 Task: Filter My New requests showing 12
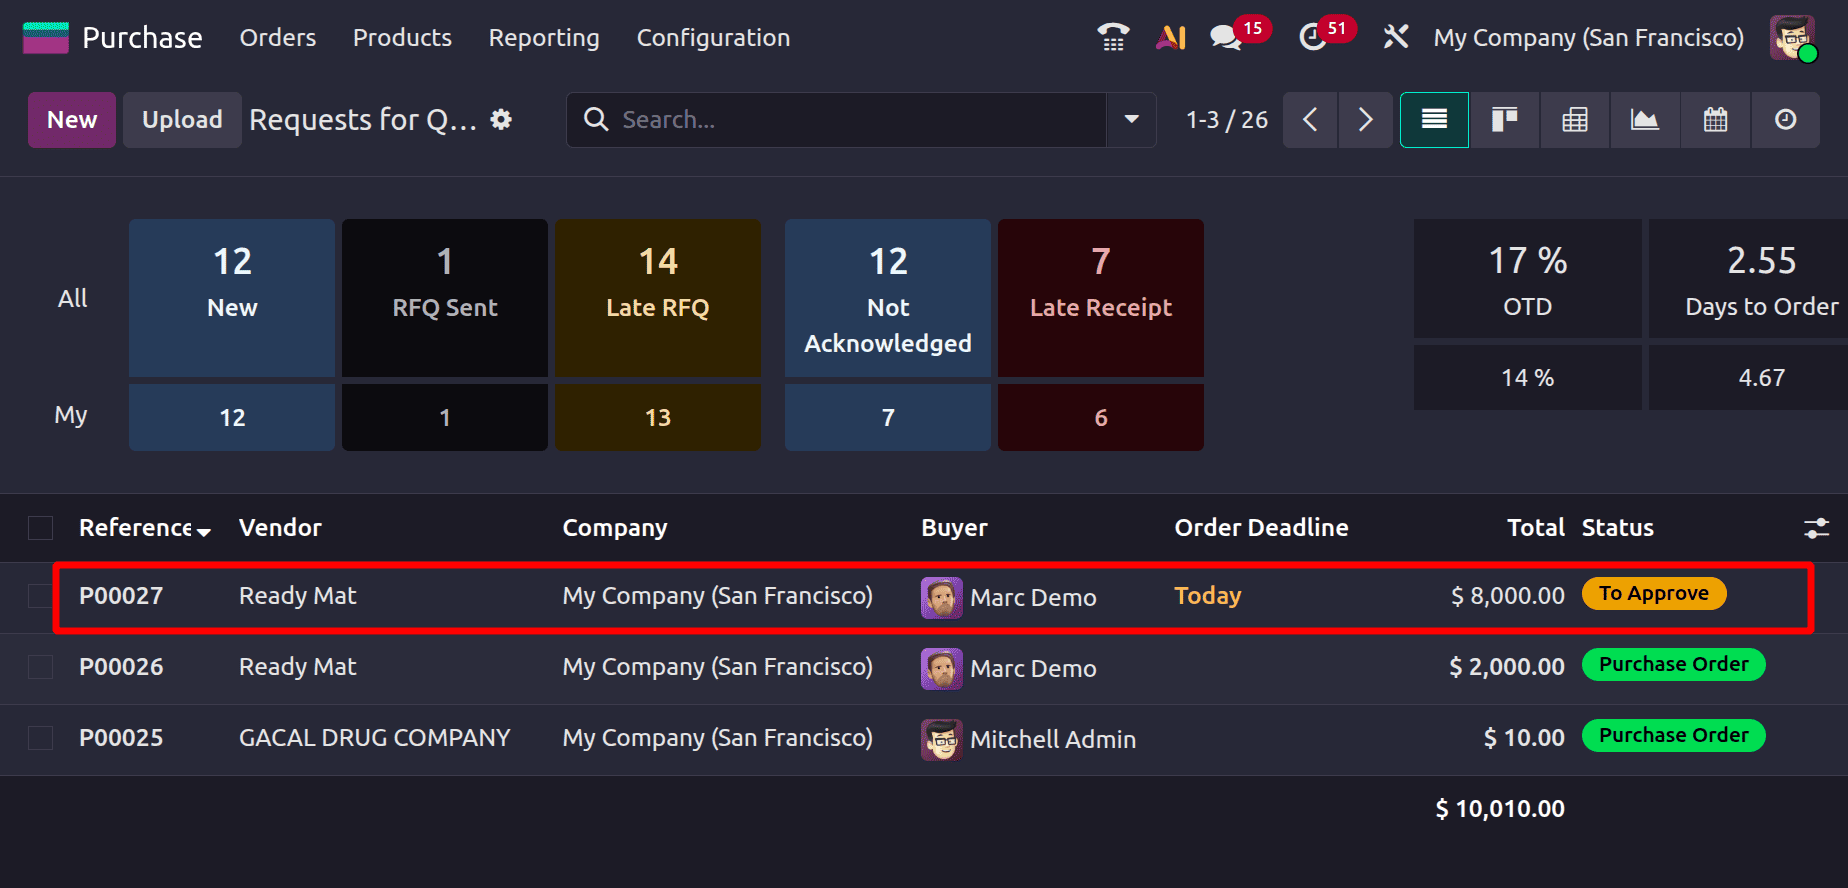(x=232, y=417)
